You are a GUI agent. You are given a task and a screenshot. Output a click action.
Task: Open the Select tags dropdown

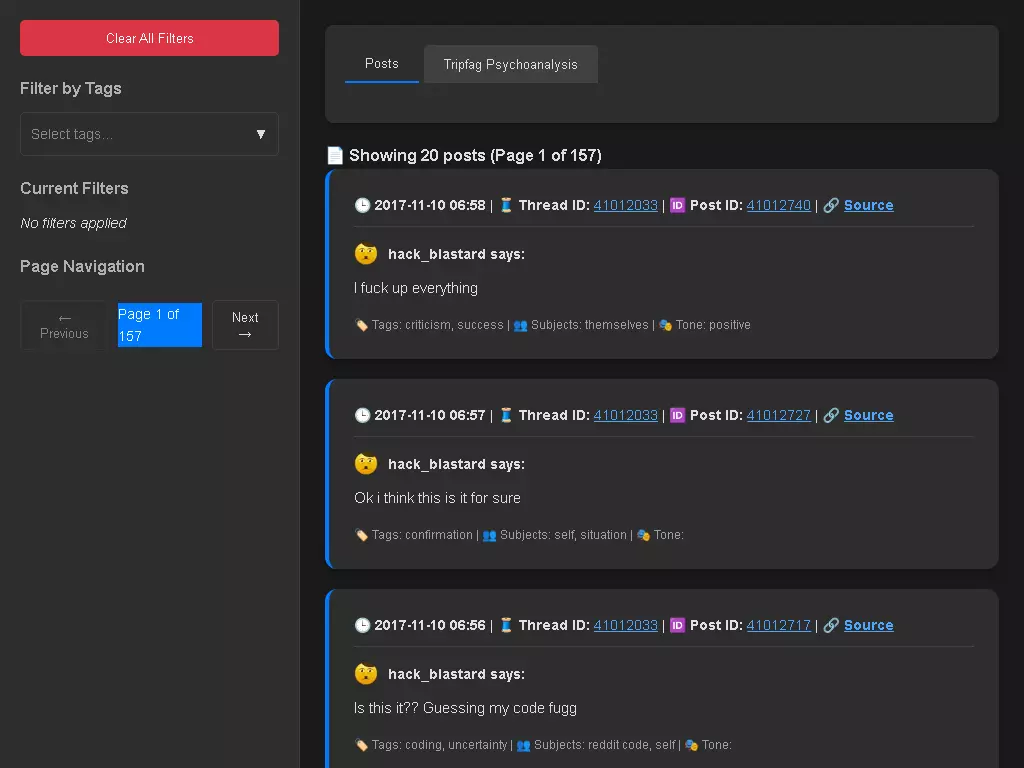click(x=149, y=134)
